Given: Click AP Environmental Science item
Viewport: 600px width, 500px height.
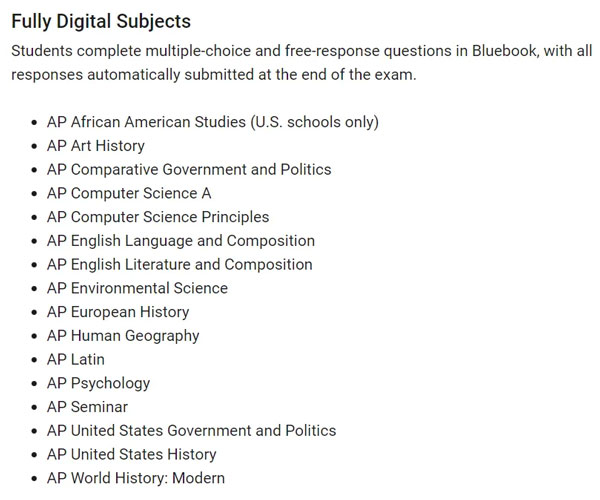Looking at the screenshot, I should pos(137,288).
